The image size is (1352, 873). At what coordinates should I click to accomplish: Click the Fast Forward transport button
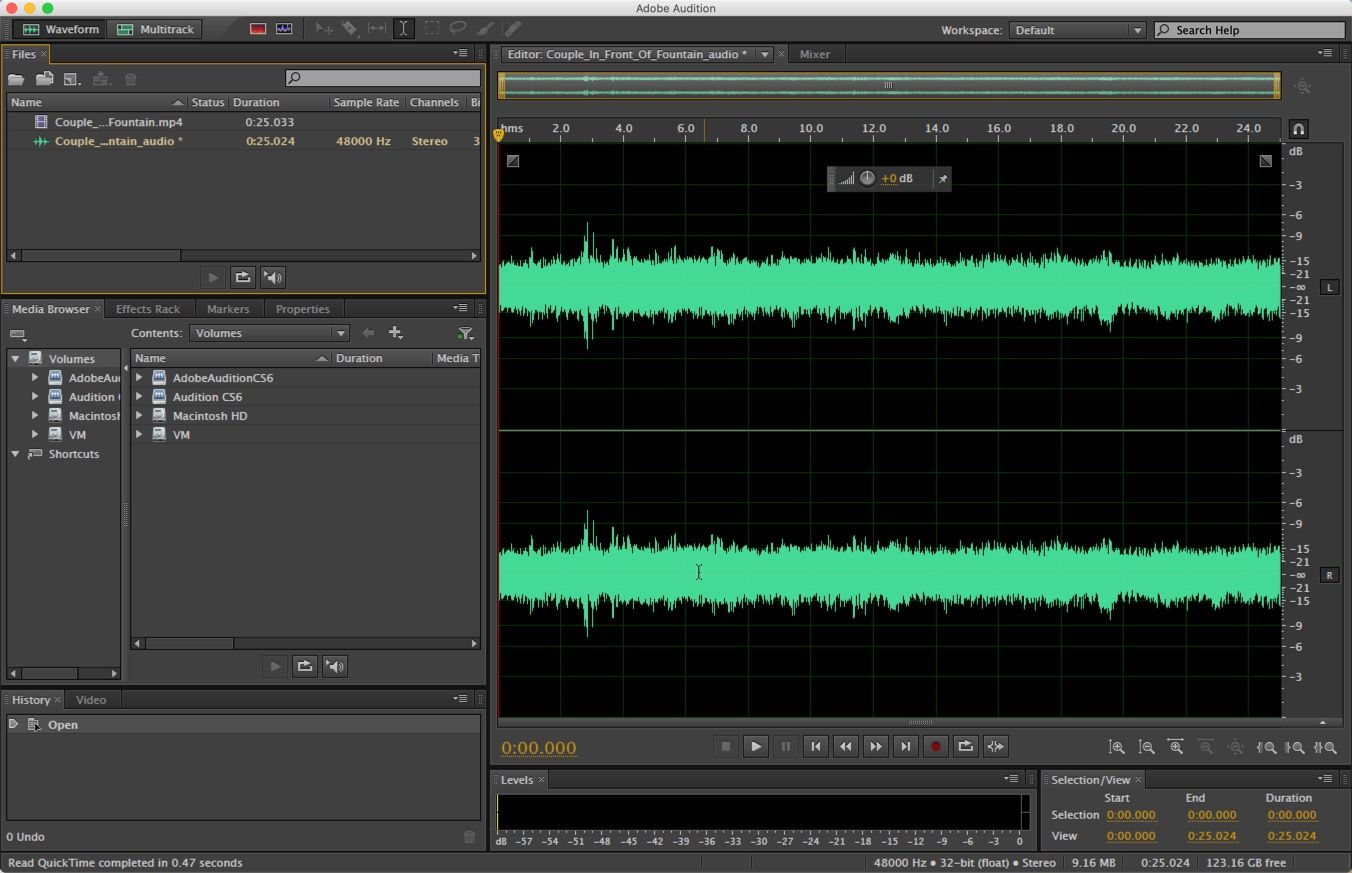coord(875,746)
